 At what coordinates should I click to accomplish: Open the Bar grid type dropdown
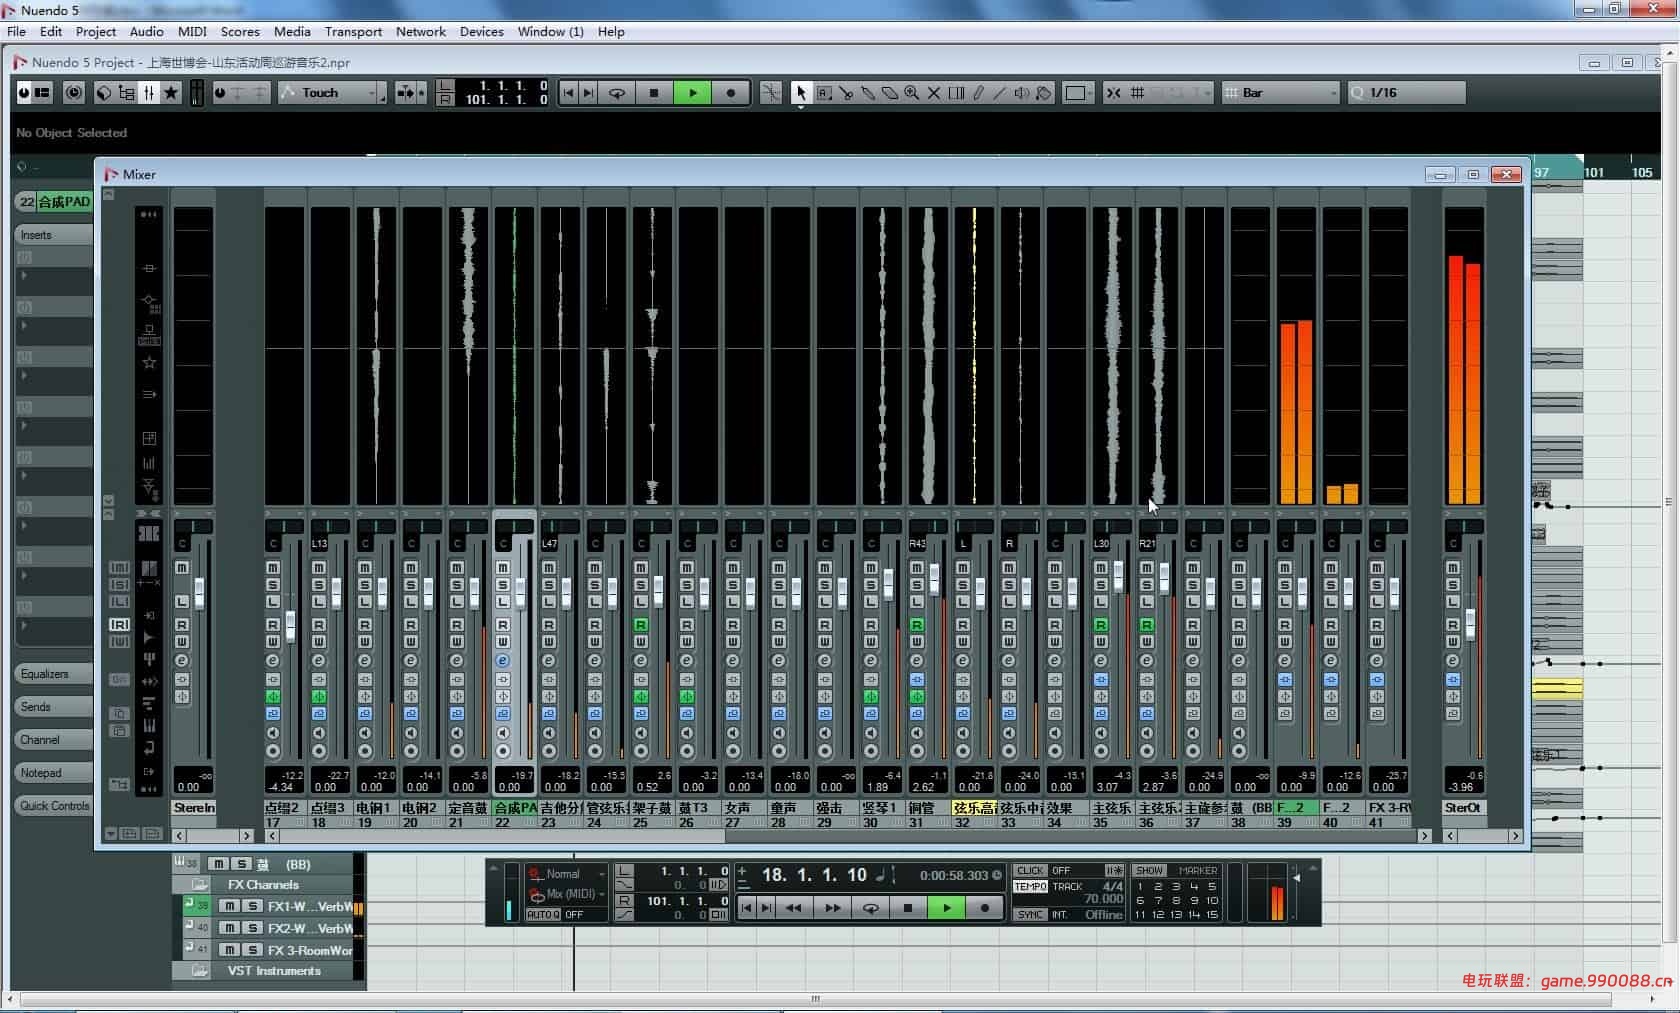(x=1282, y=93)
